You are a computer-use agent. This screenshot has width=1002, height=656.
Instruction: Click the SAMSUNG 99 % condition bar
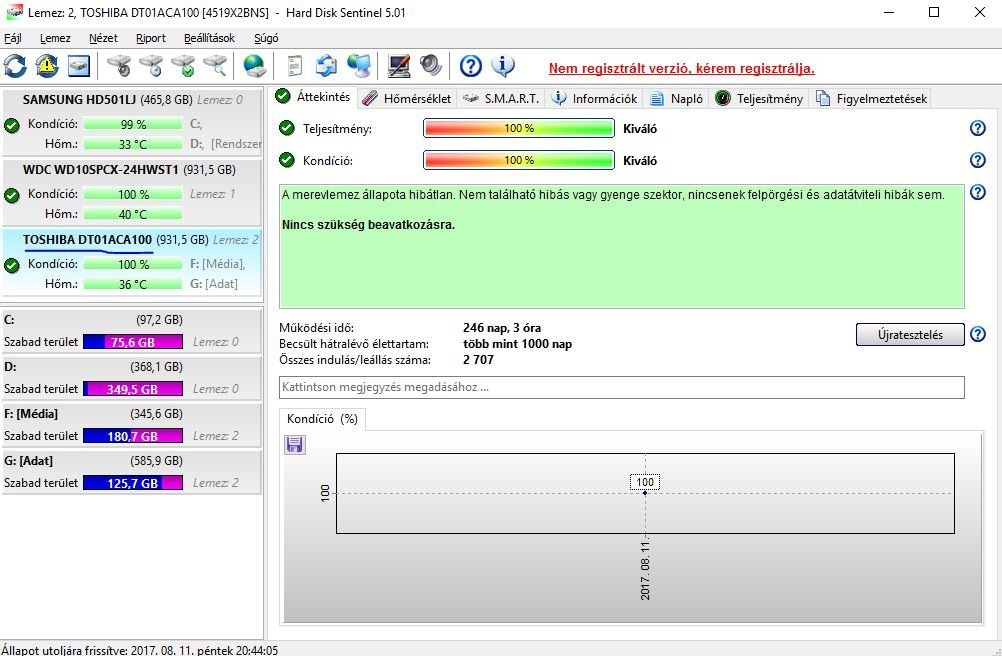pyautogui.click(x=133, y=124)
